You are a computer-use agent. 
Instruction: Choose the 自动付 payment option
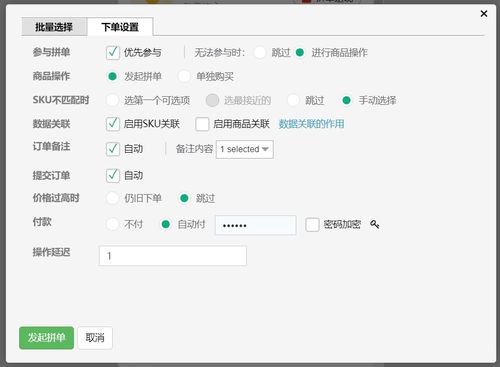166,224
